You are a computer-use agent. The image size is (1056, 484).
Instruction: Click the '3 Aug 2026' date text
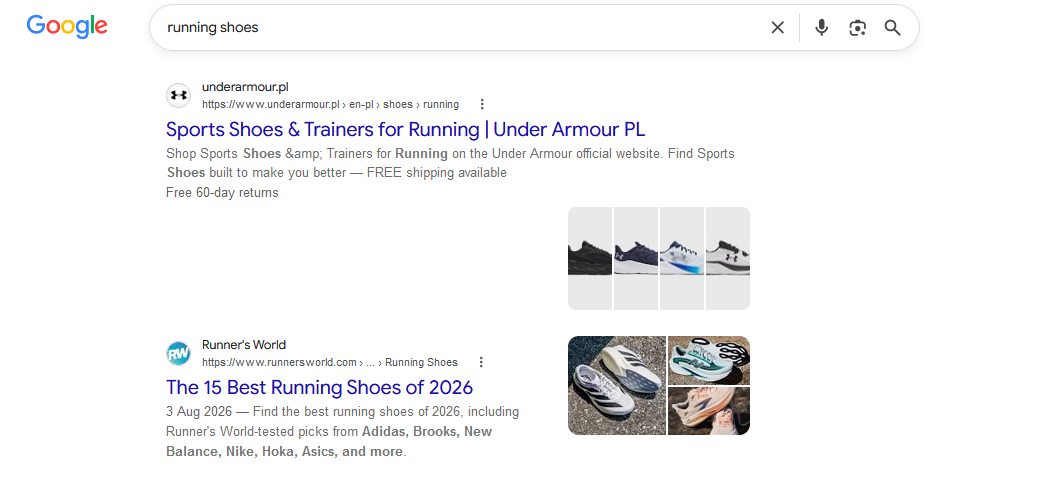tap(199, 411)
